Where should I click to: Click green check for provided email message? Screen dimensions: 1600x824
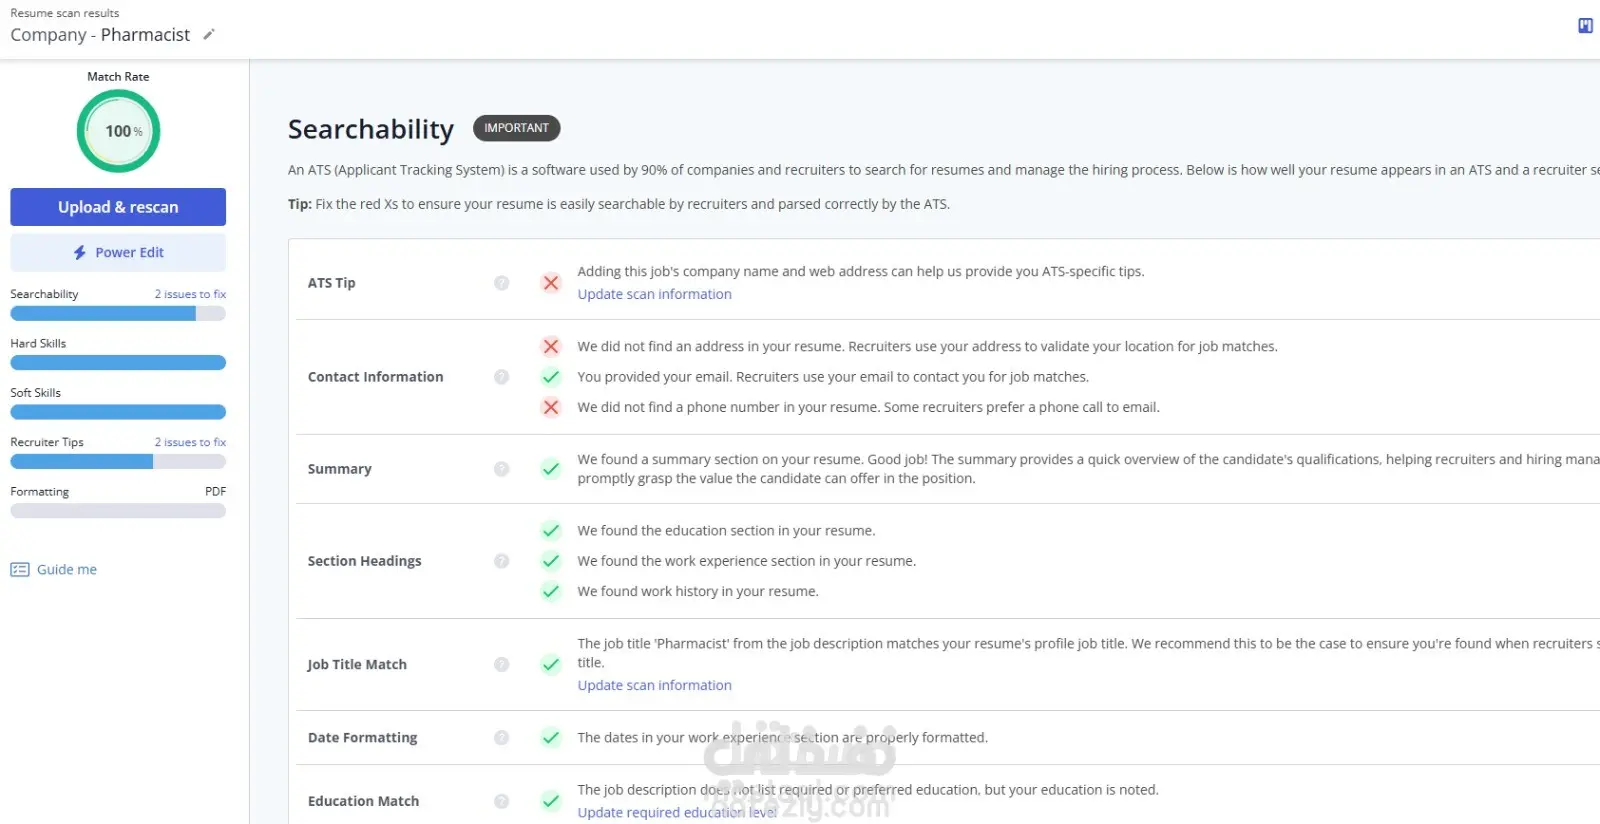point(551,377)
